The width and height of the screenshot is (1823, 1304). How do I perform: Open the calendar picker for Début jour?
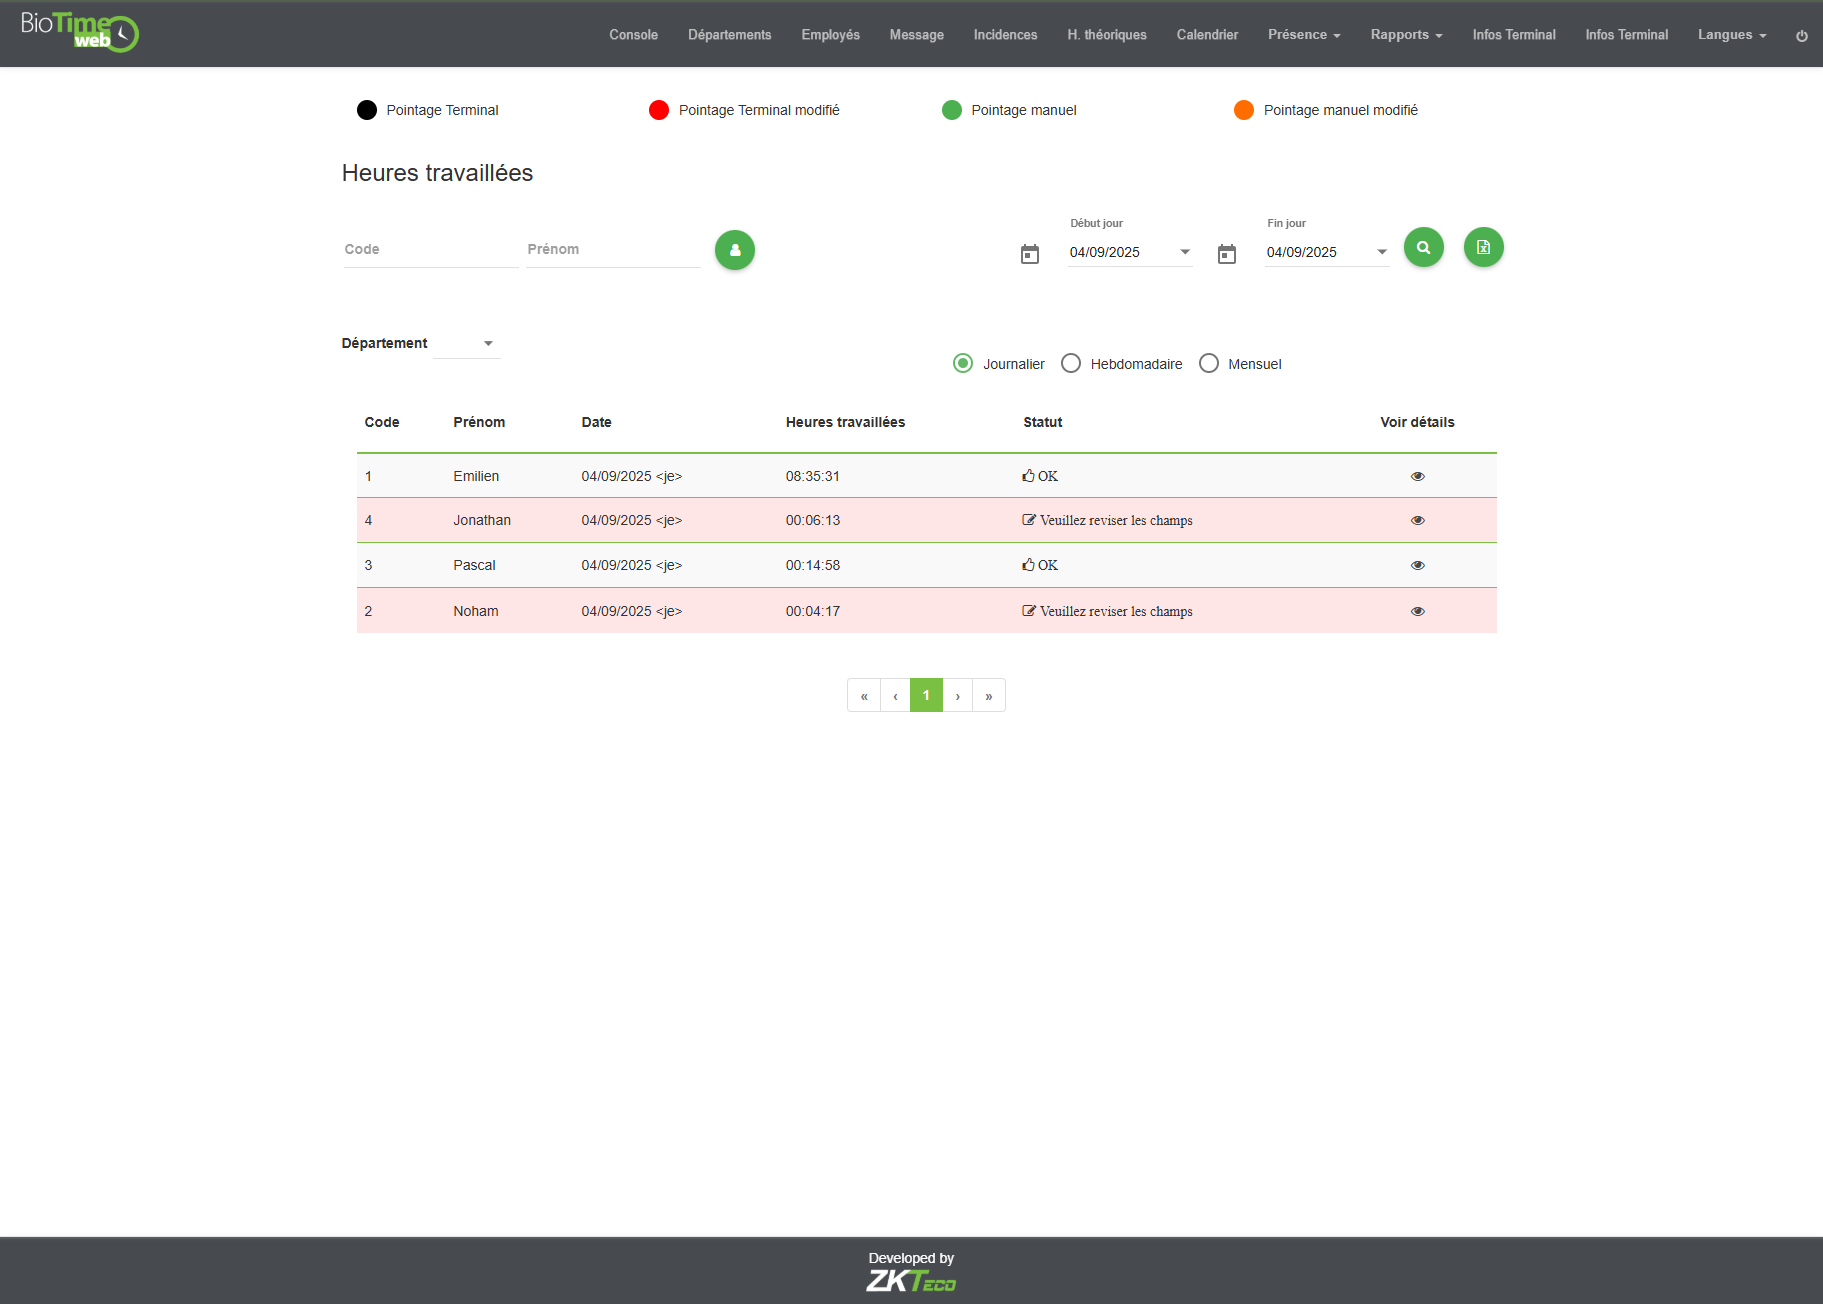coord(1029,253)
